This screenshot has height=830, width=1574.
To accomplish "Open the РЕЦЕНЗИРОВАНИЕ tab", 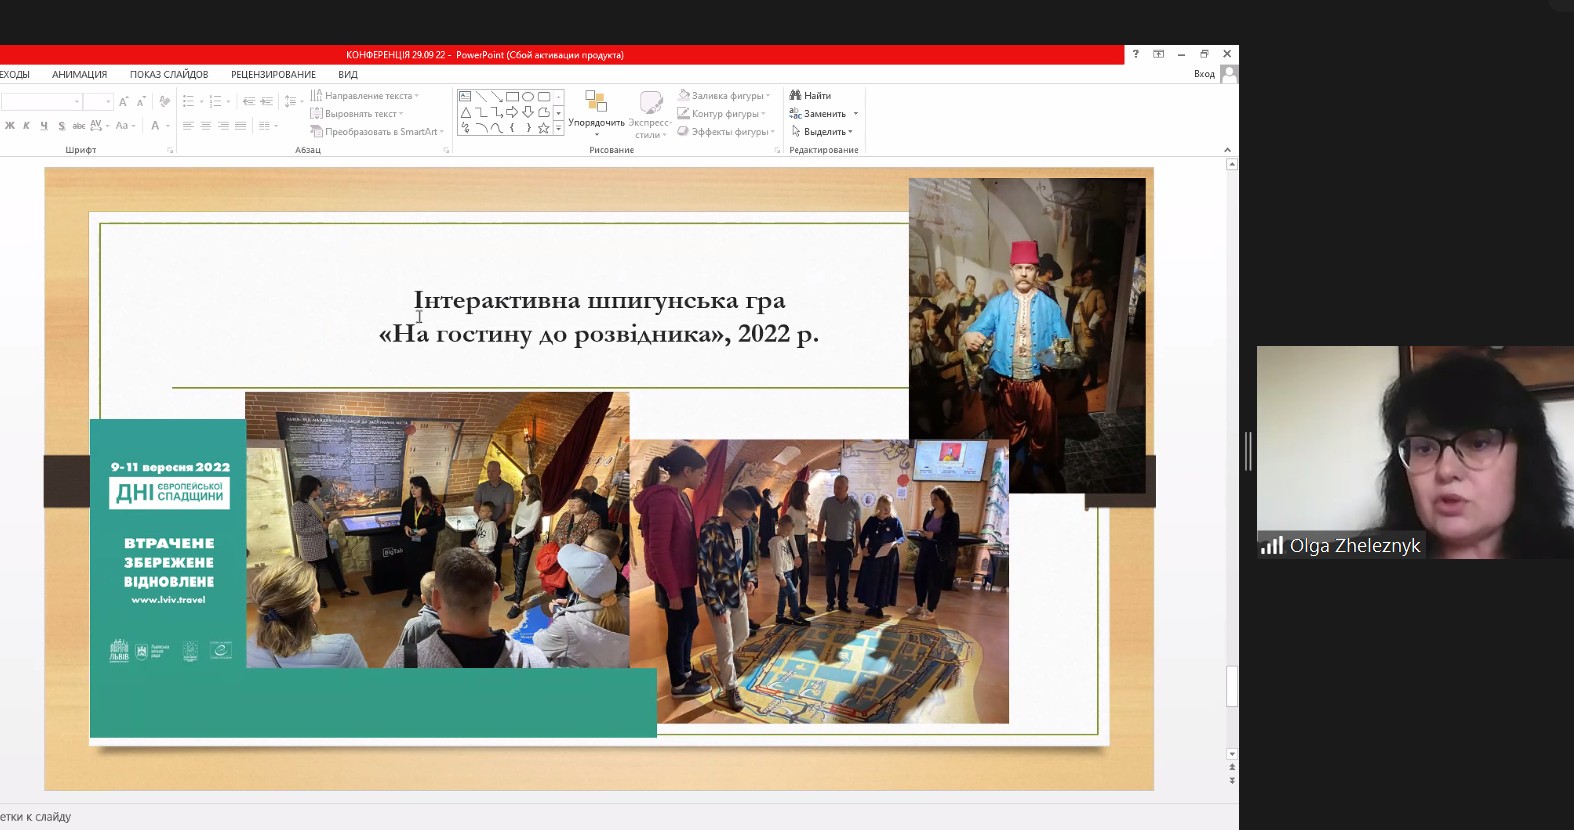I will click(273, 75).
